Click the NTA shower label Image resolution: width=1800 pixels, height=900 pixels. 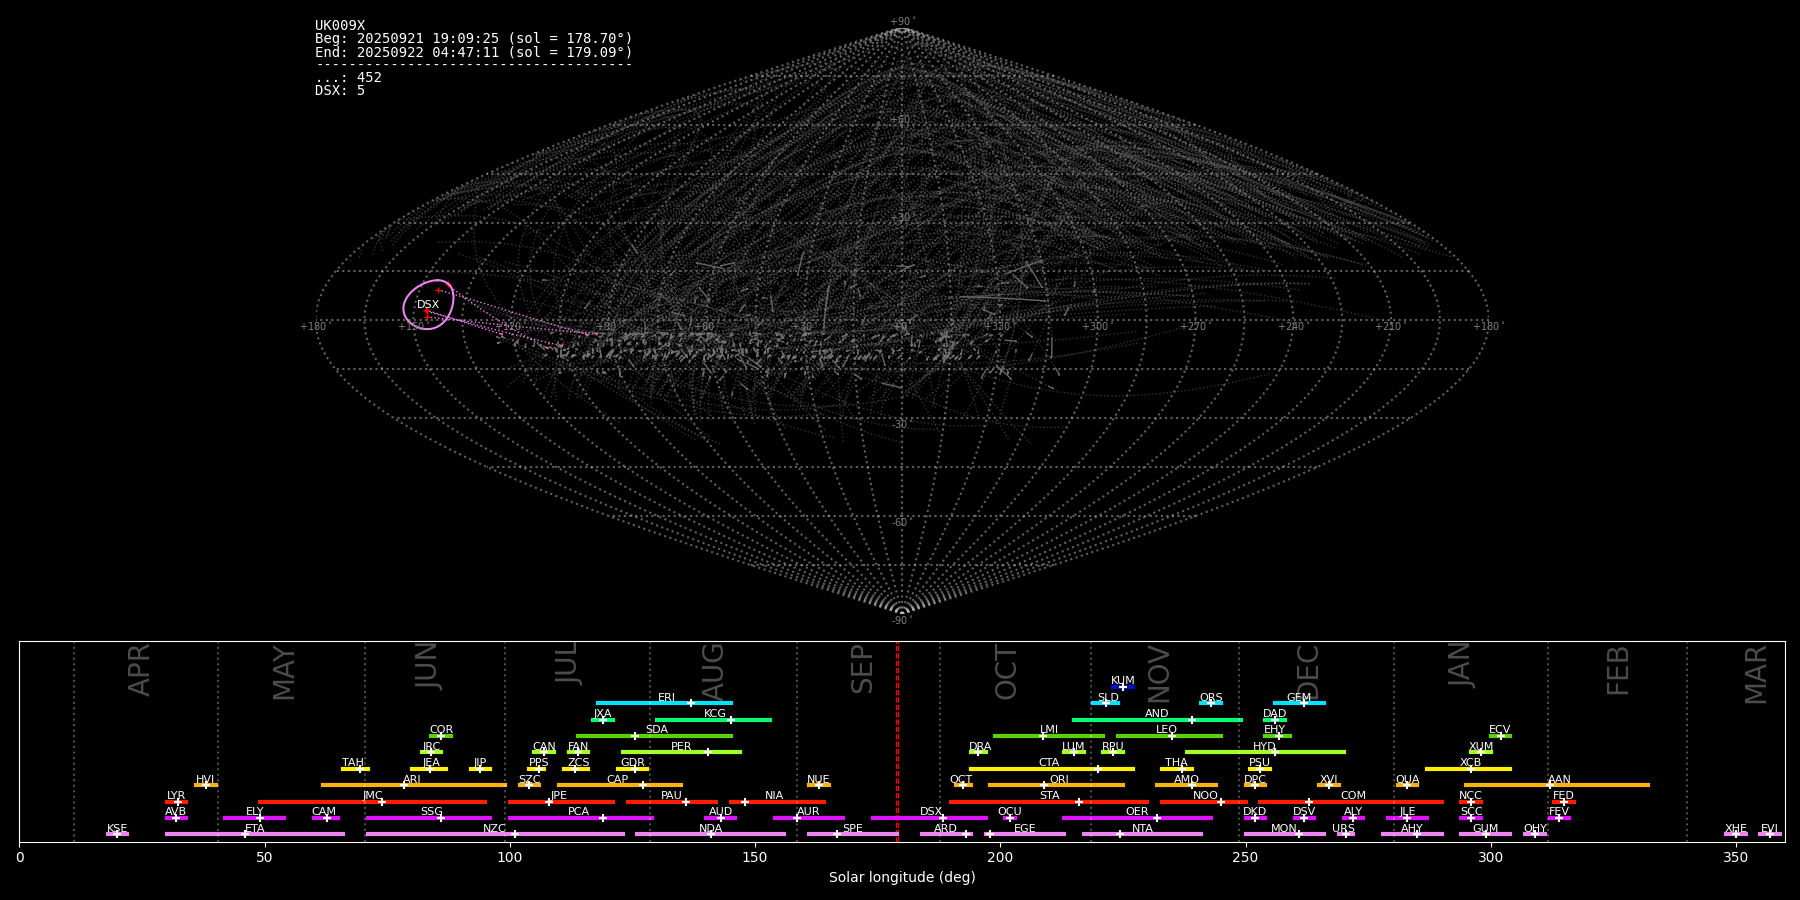tap(1142, 829)
